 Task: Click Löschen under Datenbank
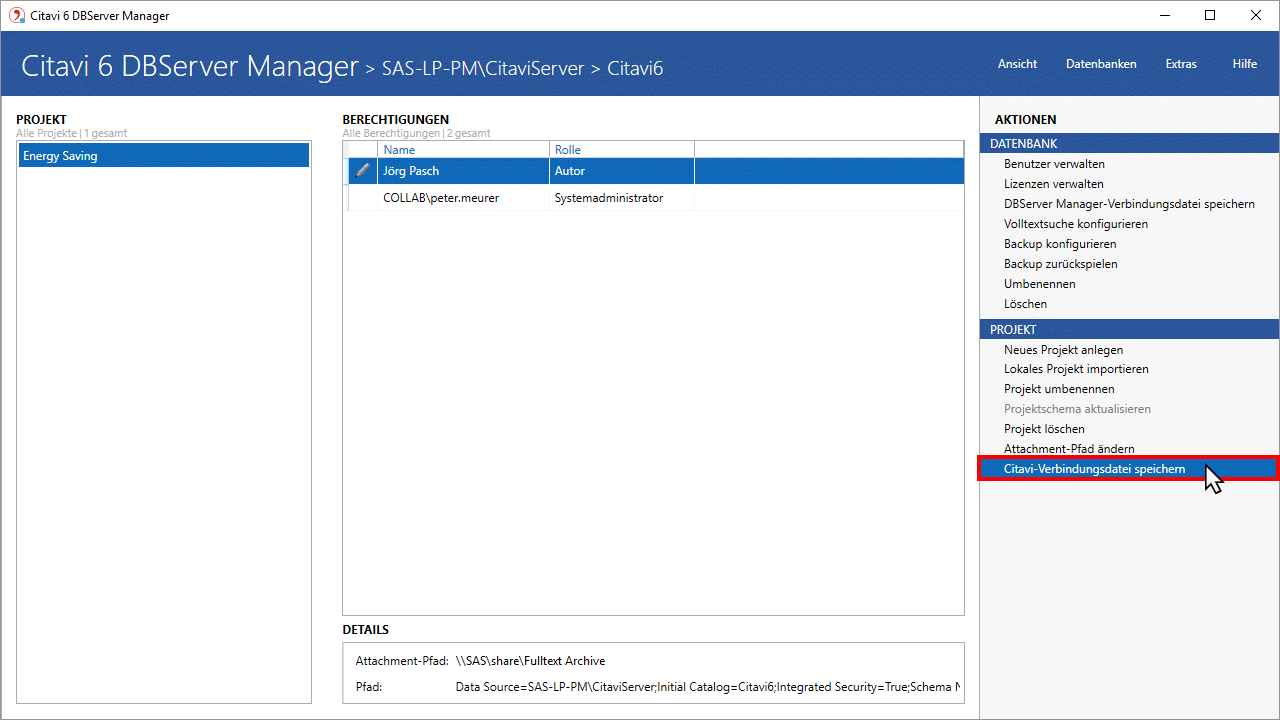point(1026,304)
